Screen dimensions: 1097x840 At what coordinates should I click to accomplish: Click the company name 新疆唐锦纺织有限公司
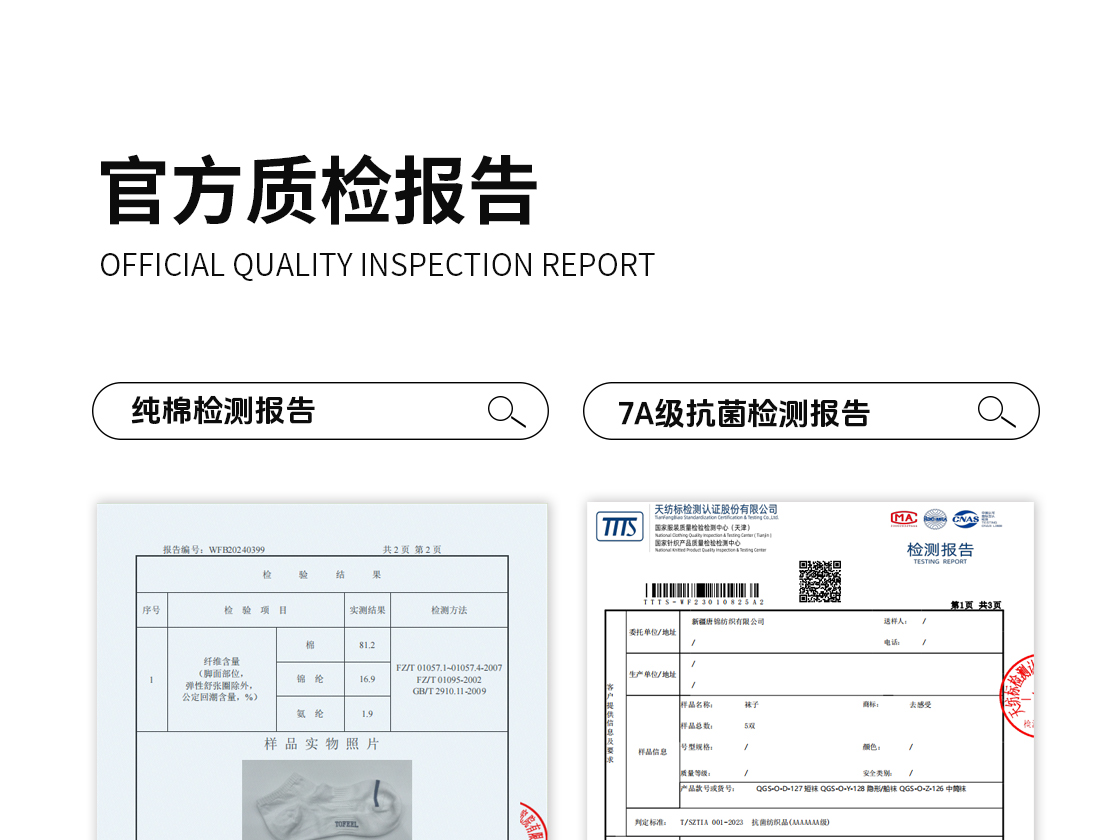pos(727,621)
